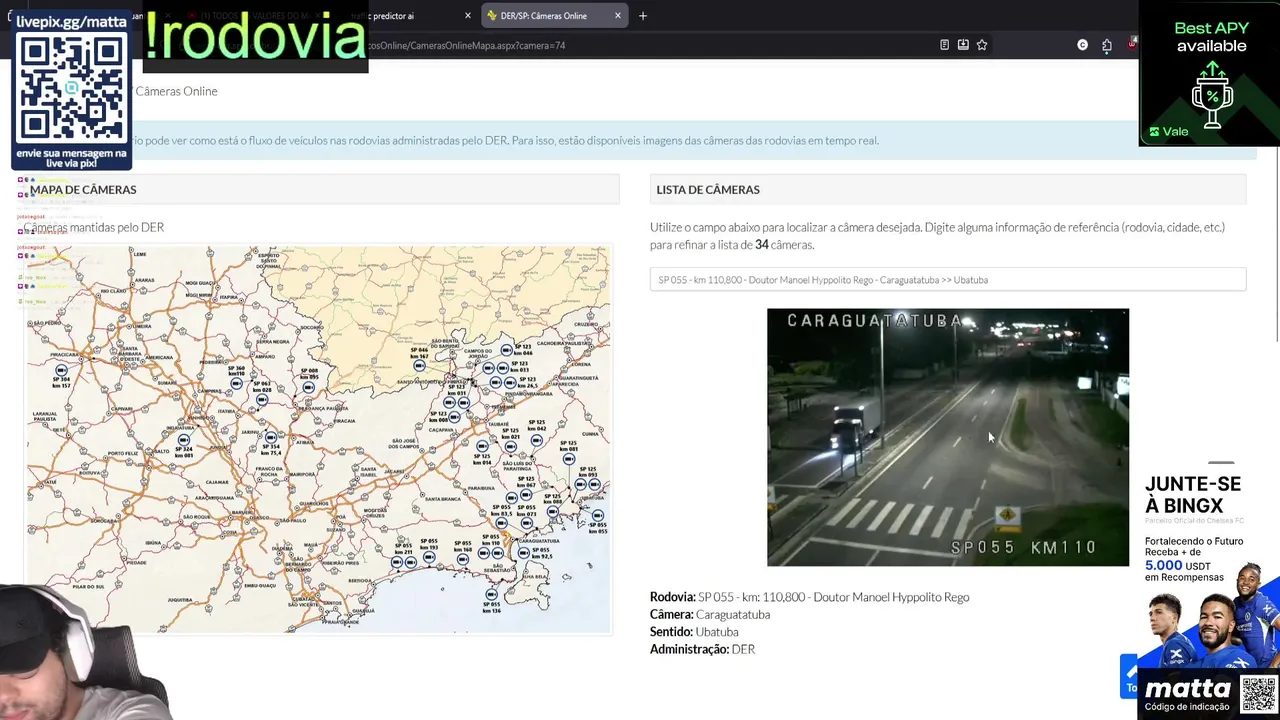Select the SP 125 km 081 camera marker
Image resolution: width=1280 pixels, height=720 pixels.
pyautogui.click(x=569, y=459)
